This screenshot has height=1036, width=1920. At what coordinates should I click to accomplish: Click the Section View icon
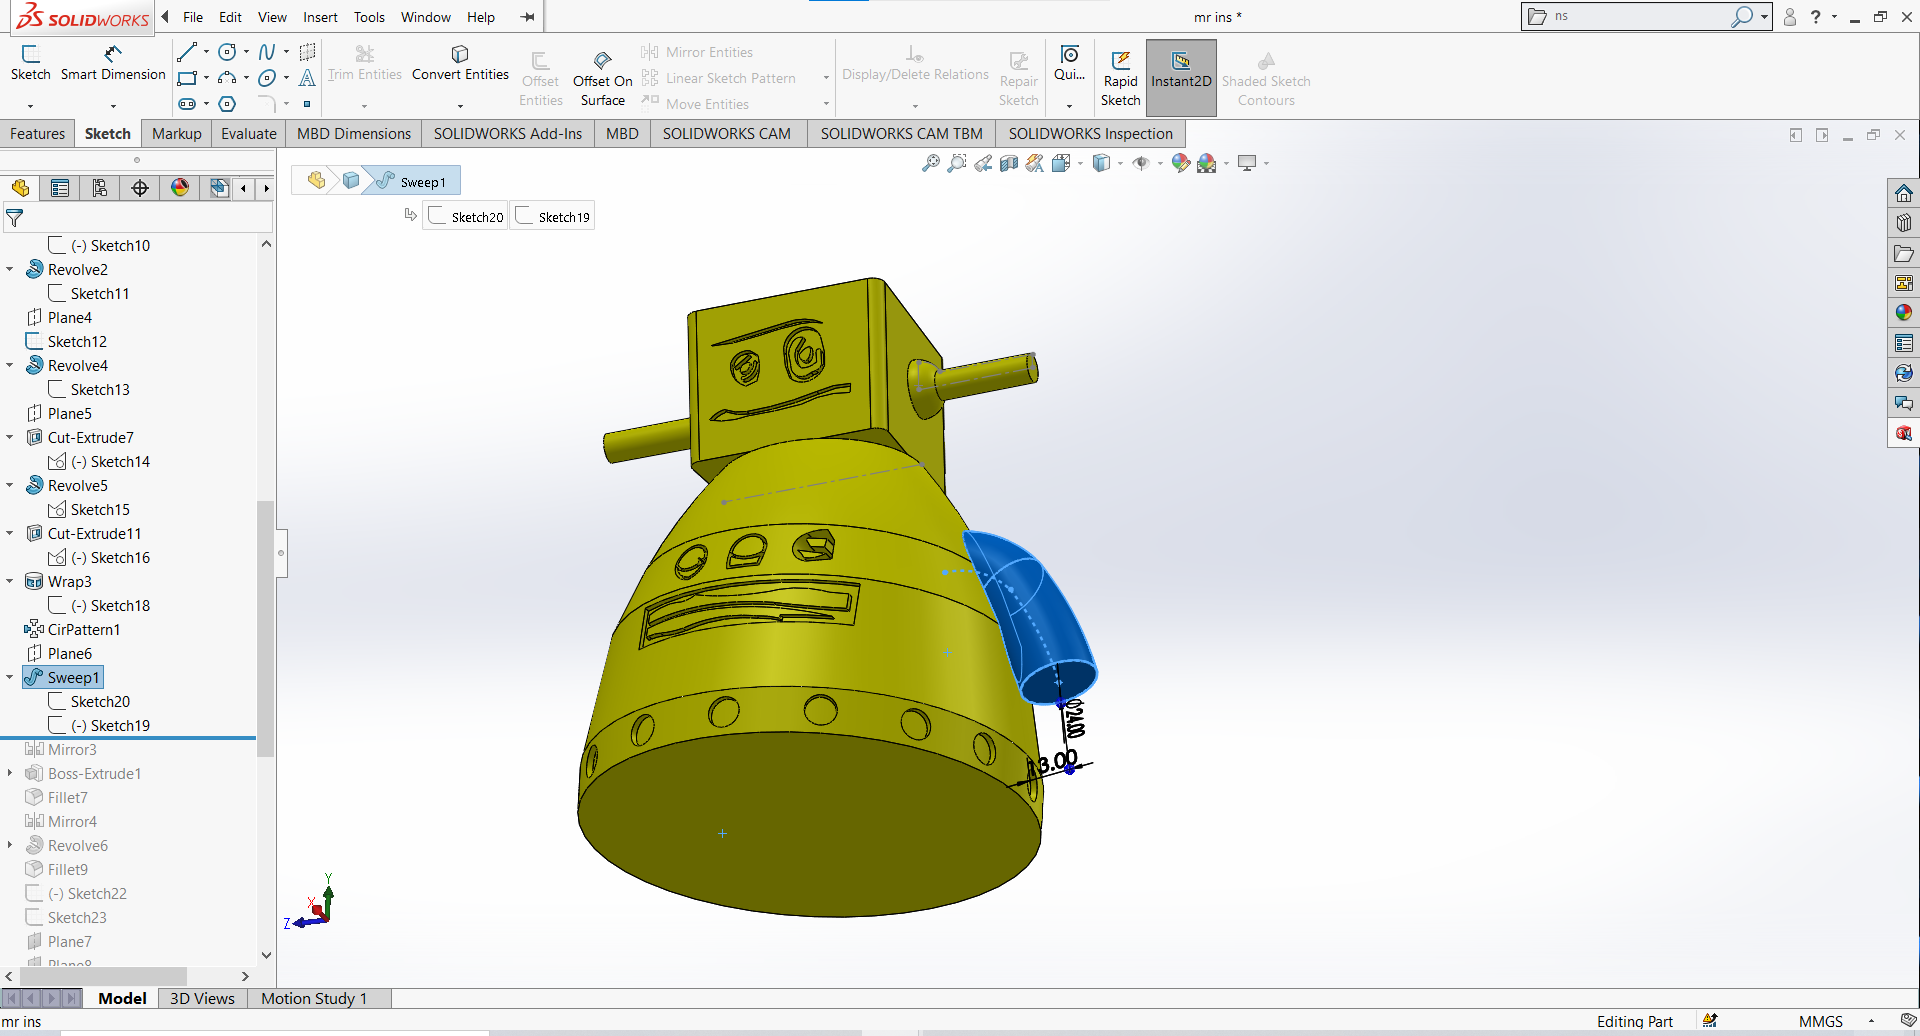(1009, 163)
